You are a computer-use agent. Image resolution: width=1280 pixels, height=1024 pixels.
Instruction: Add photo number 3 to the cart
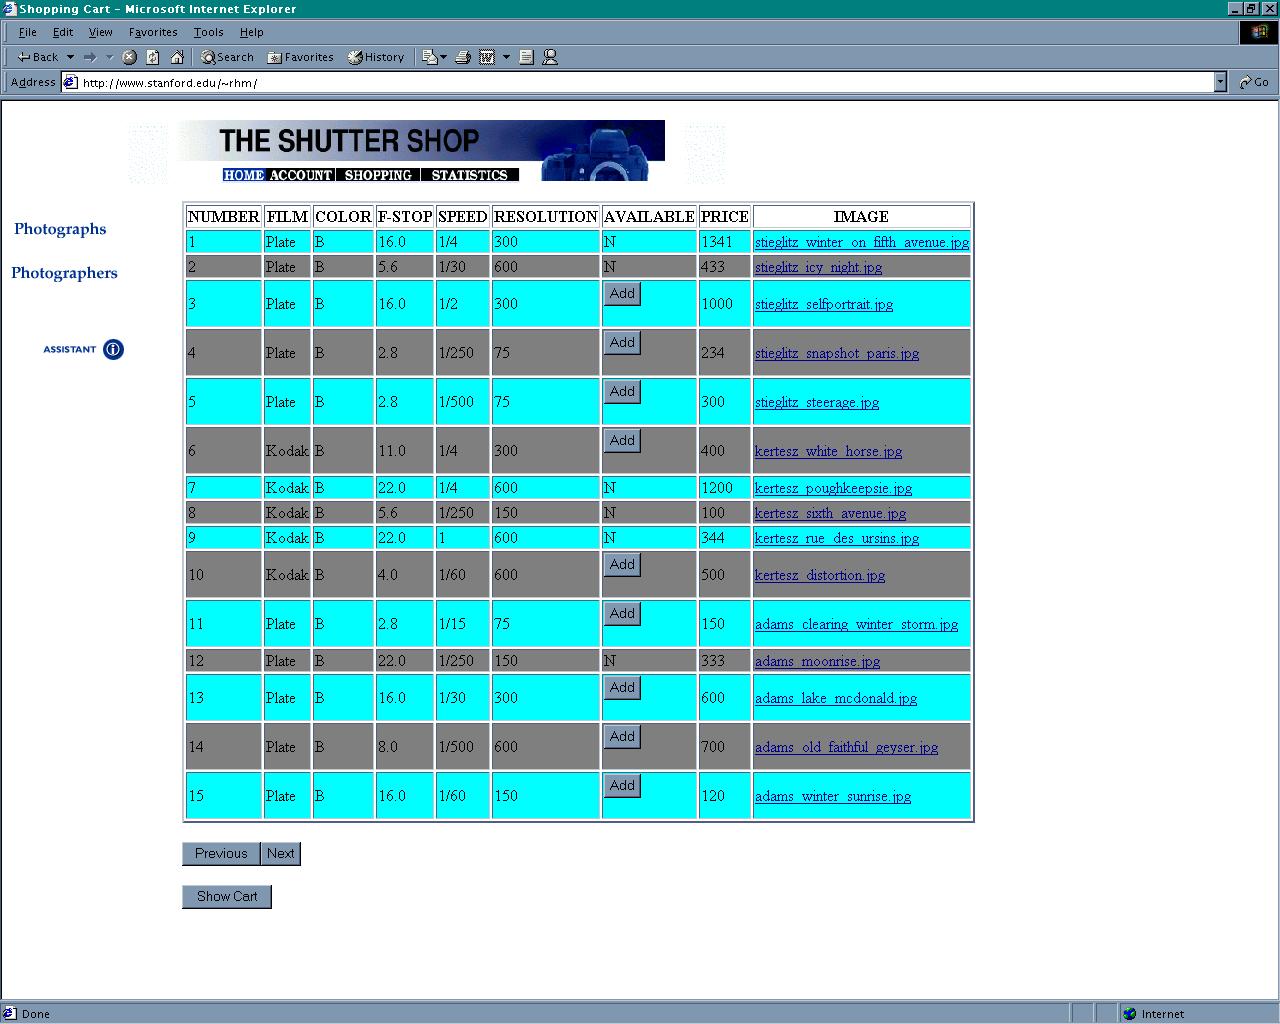(622, 294)
